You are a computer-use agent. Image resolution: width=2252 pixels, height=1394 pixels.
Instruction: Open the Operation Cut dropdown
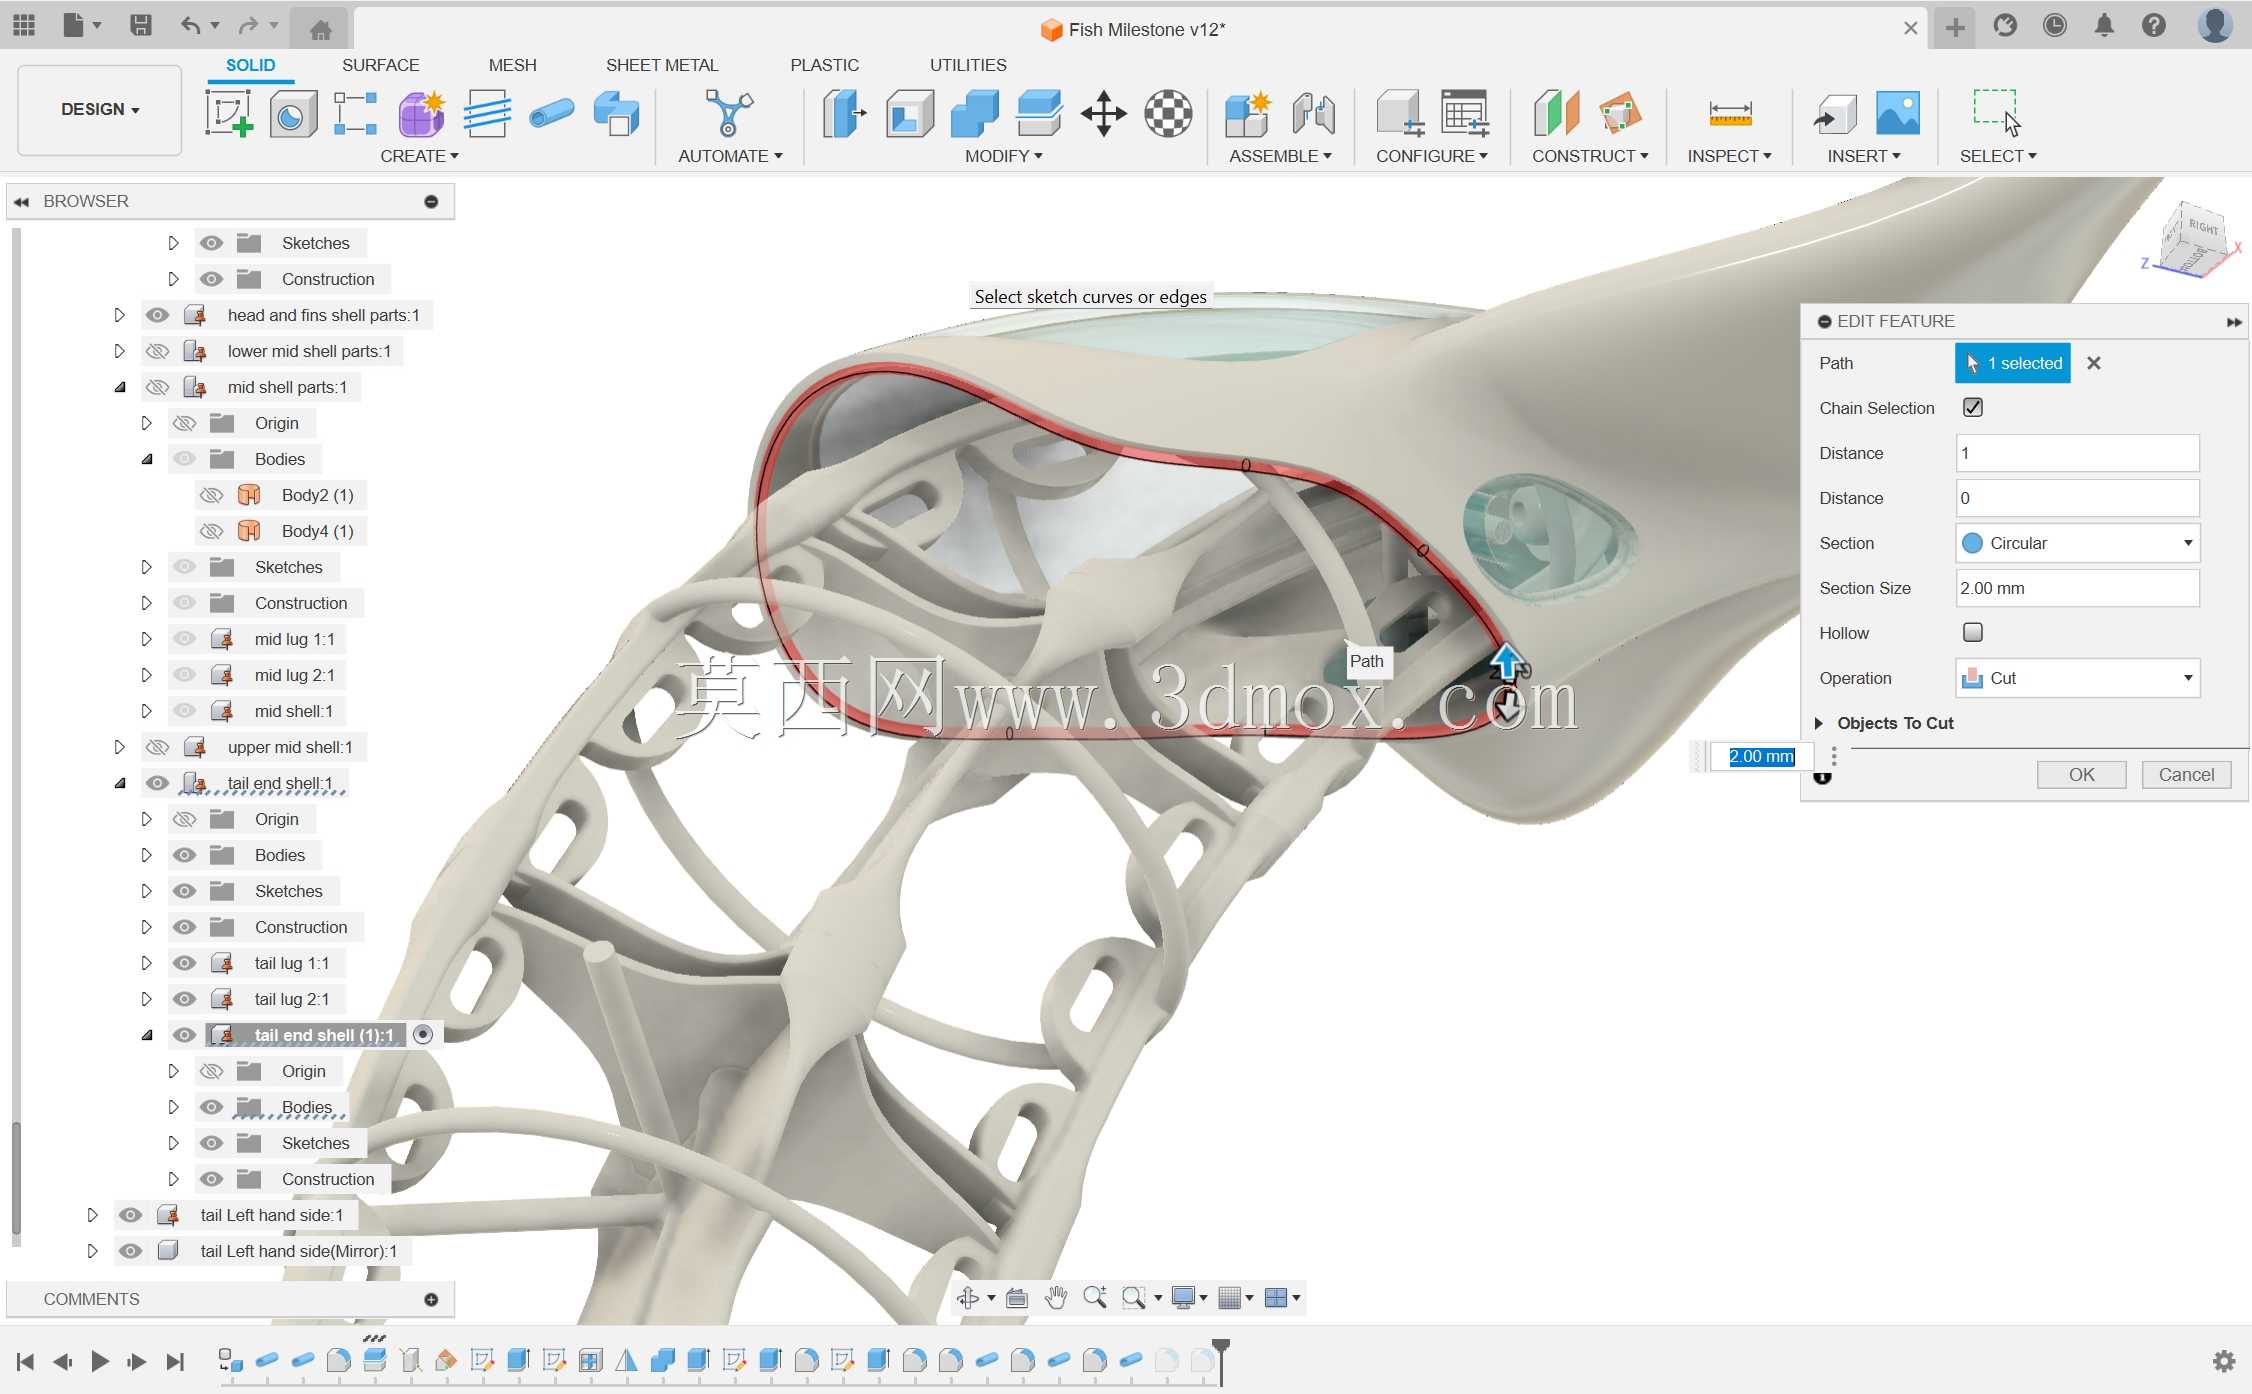click(2077, 678)
